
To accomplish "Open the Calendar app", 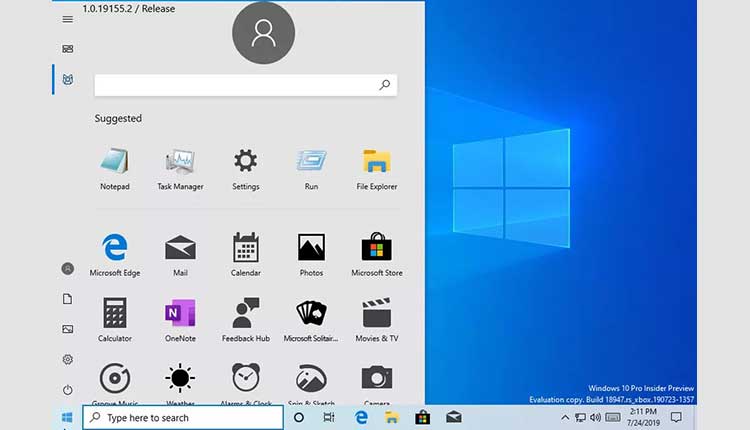I will (x=245, y=254).
